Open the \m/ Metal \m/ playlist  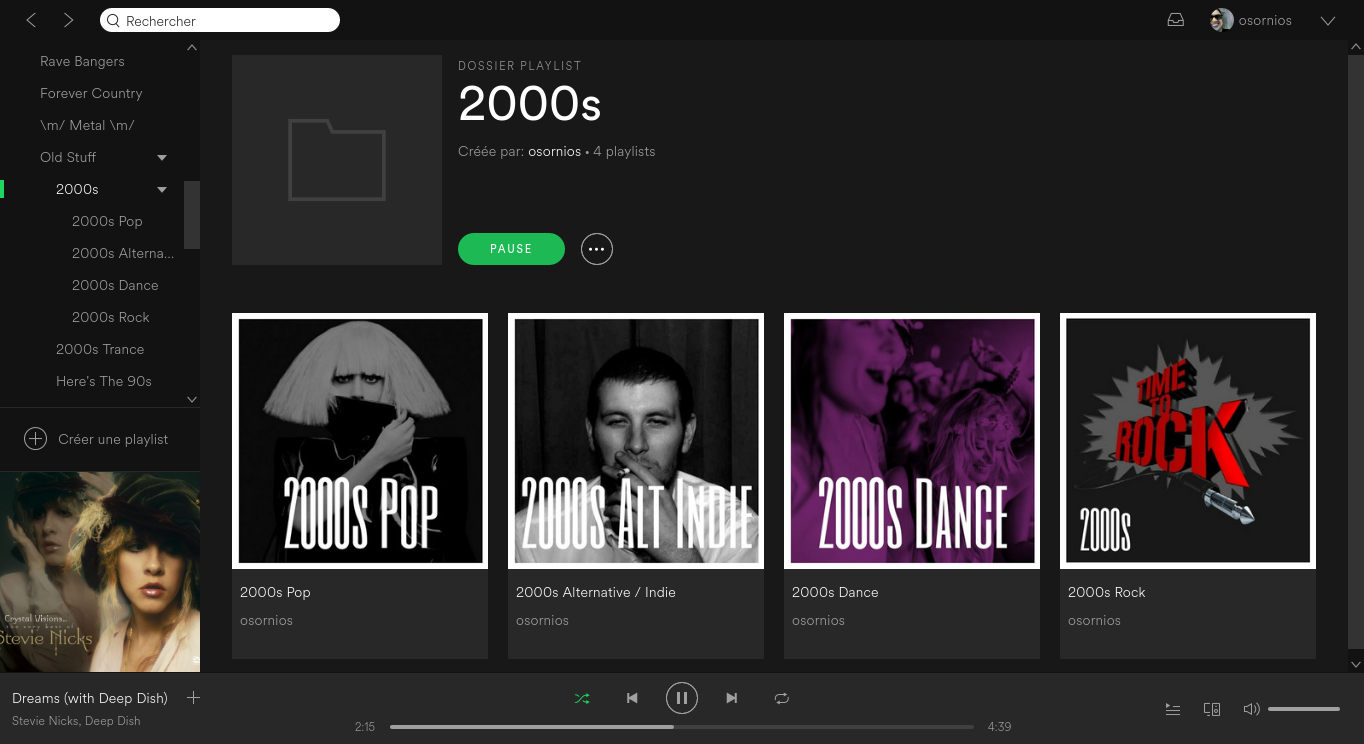click(x=87, y=125)
